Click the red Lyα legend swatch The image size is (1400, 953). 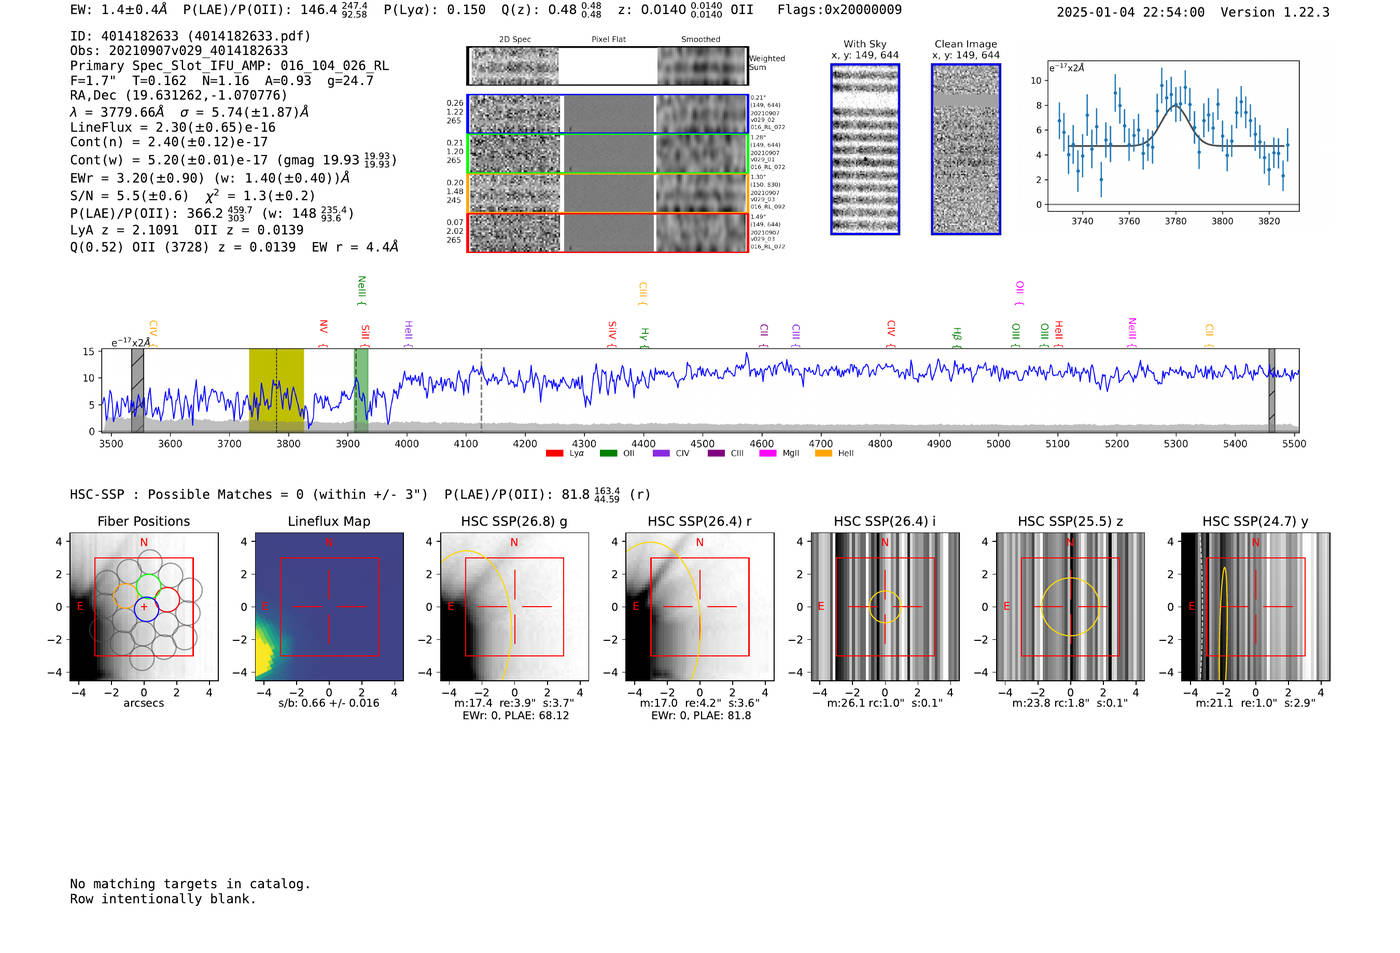point(554,453)
